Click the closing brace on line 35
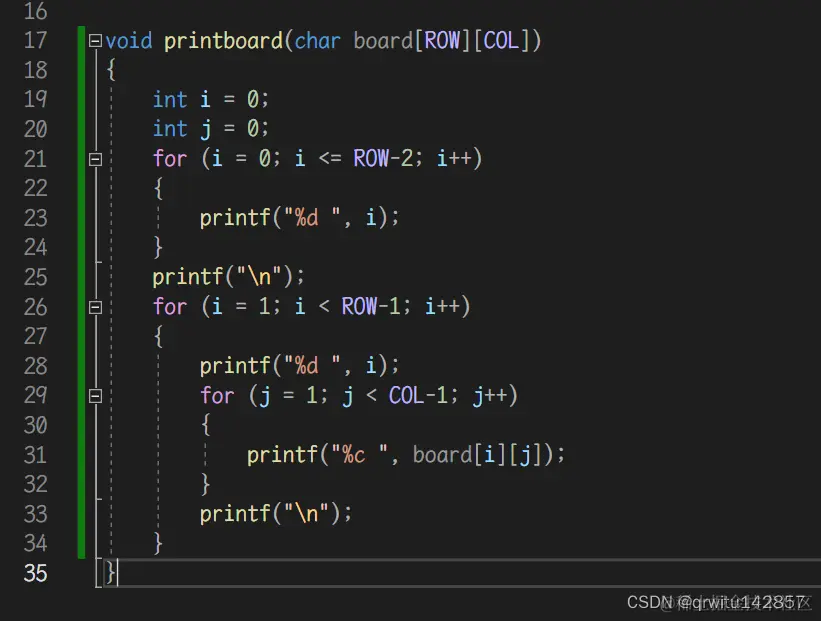The height and width of the screenshot is (621, 821). coord(110,572)
